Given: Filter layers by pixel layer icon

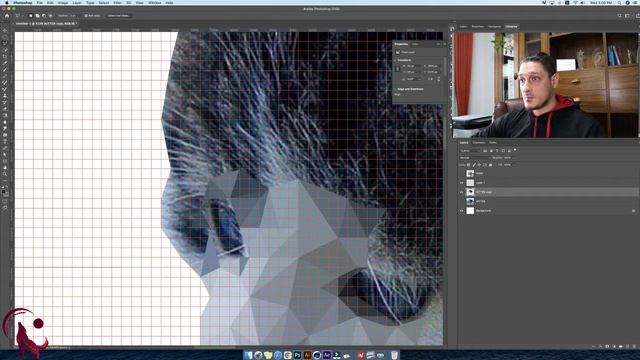Looking at the screenshot, I should tap(485, 151).
